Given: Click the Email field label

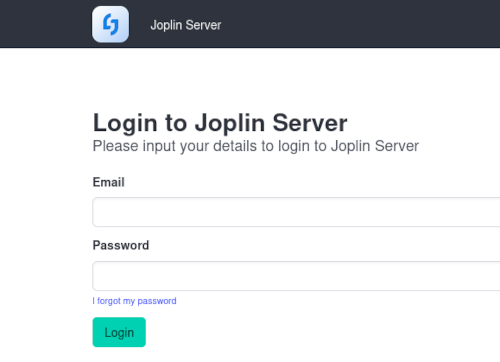Looking at the screenshot, I should click(x=109, y=182).
